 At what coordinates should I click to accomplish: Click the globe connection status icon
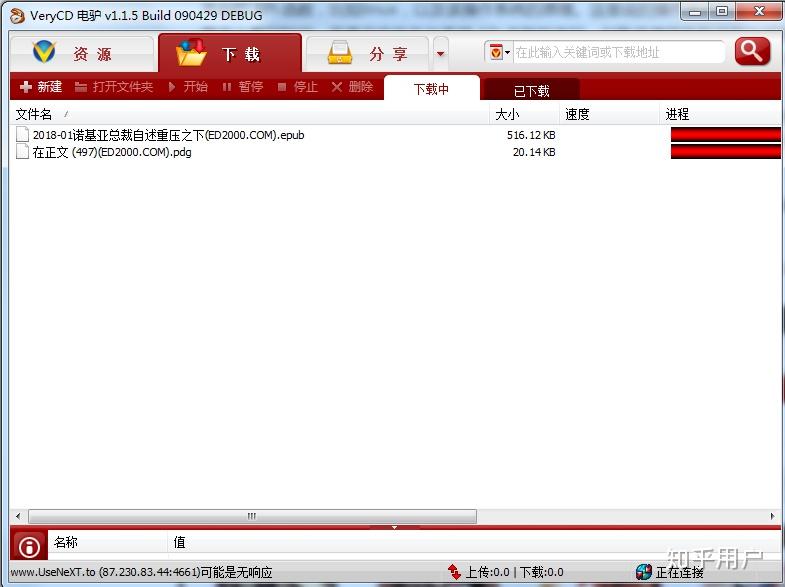coord(643,571)
